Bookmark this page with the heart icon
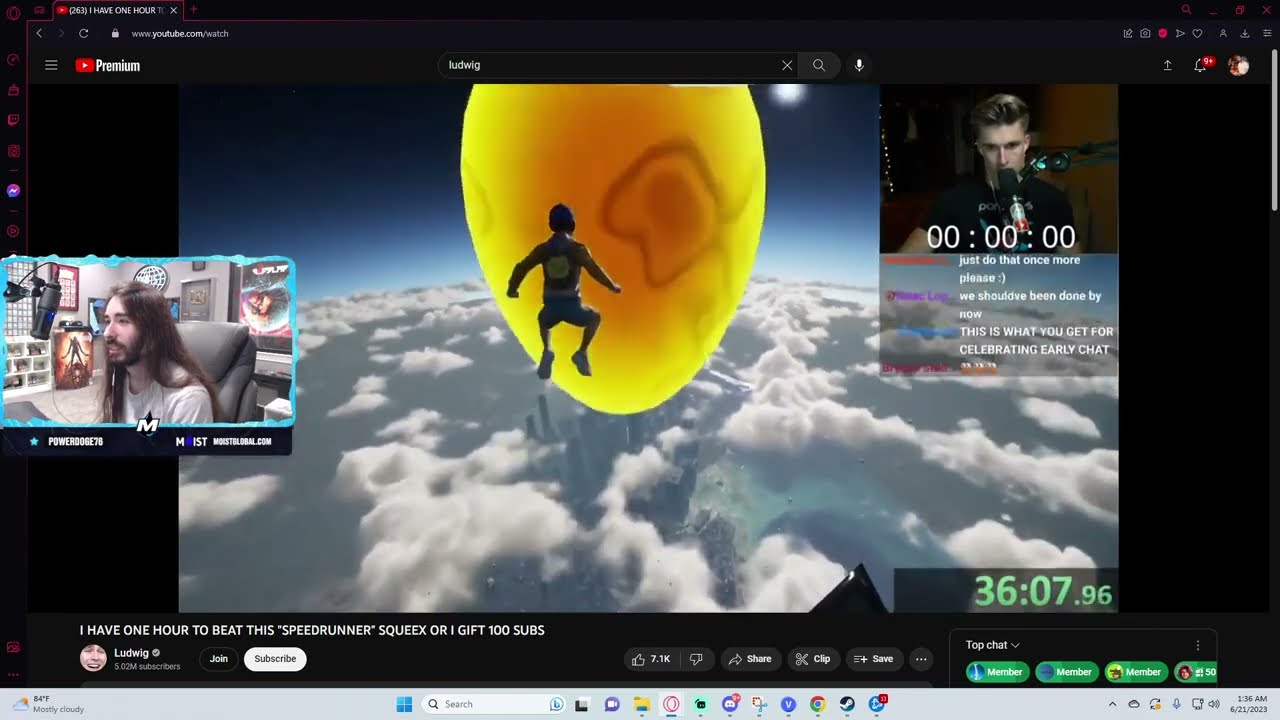Viewport: 1280px width, 720px height. [1197, 33]
